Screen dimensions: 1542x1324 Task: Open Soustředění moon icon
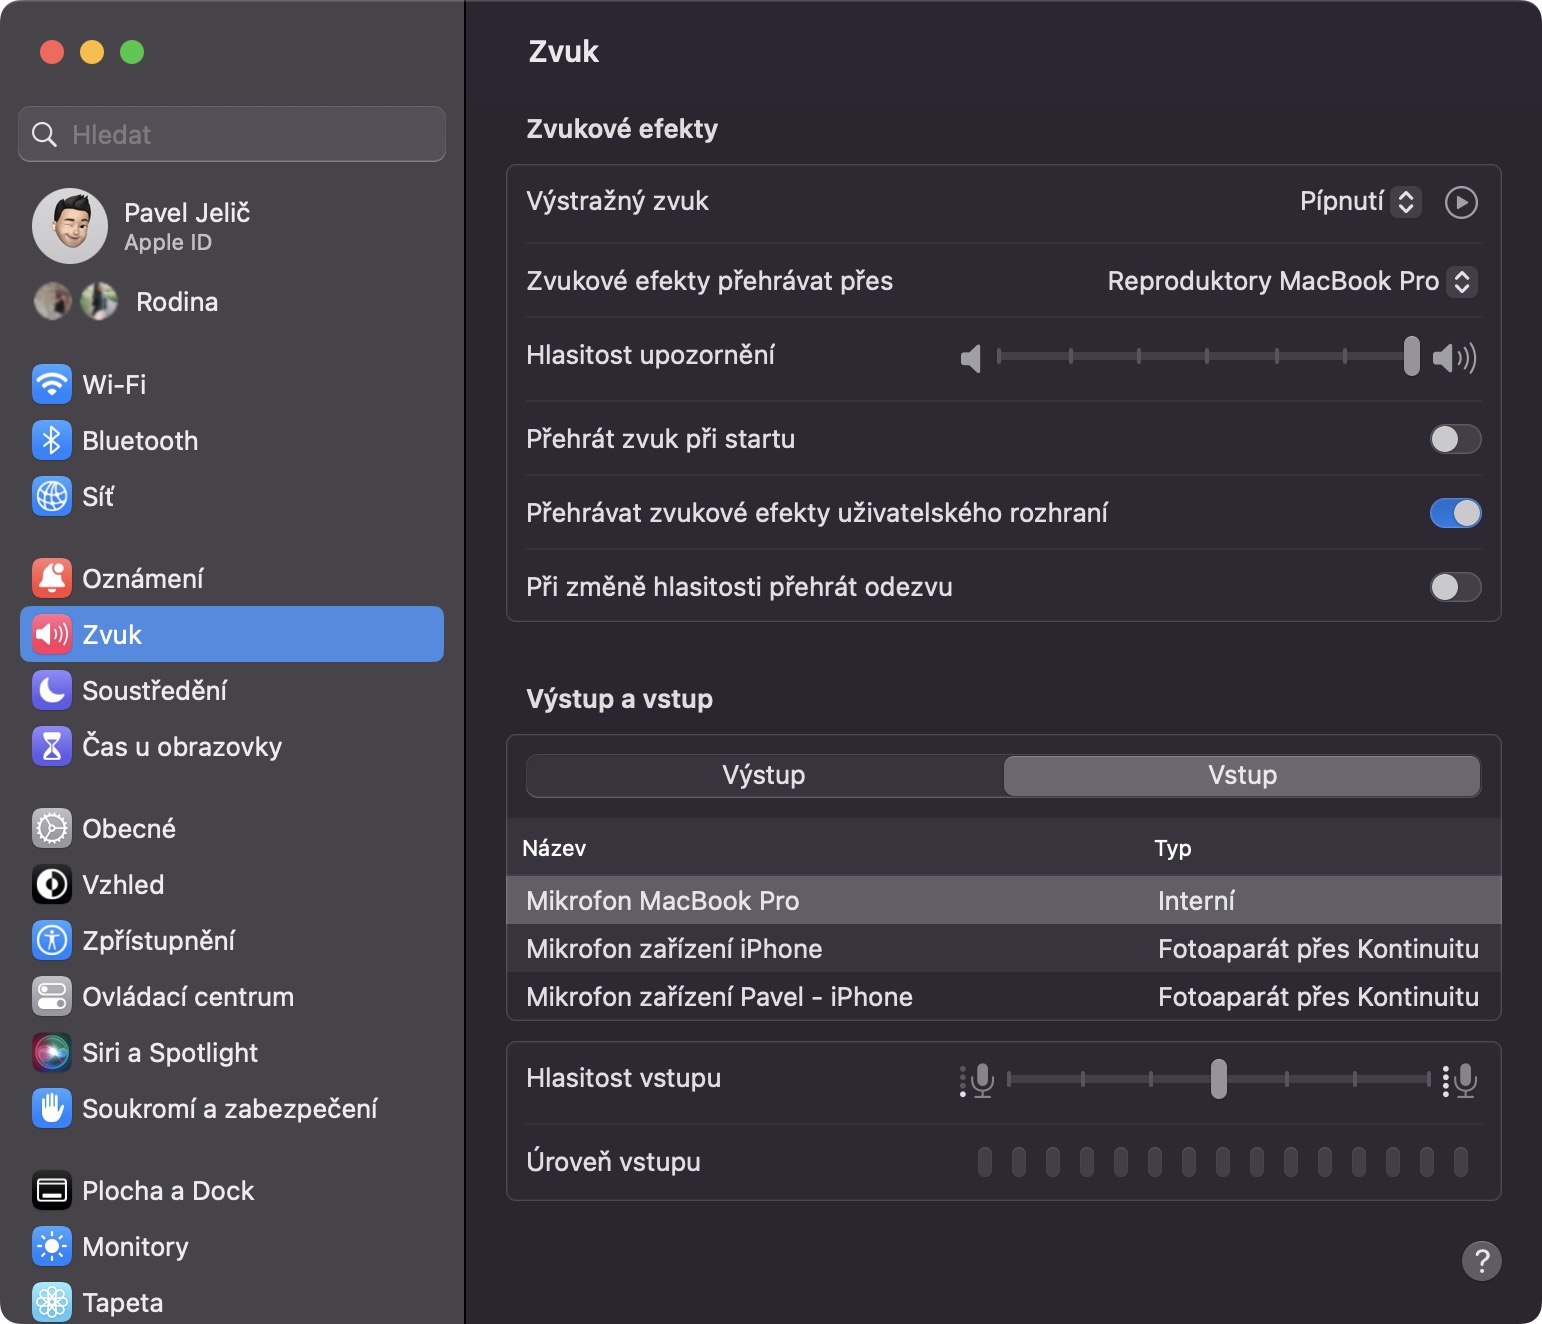pos(52,690)
